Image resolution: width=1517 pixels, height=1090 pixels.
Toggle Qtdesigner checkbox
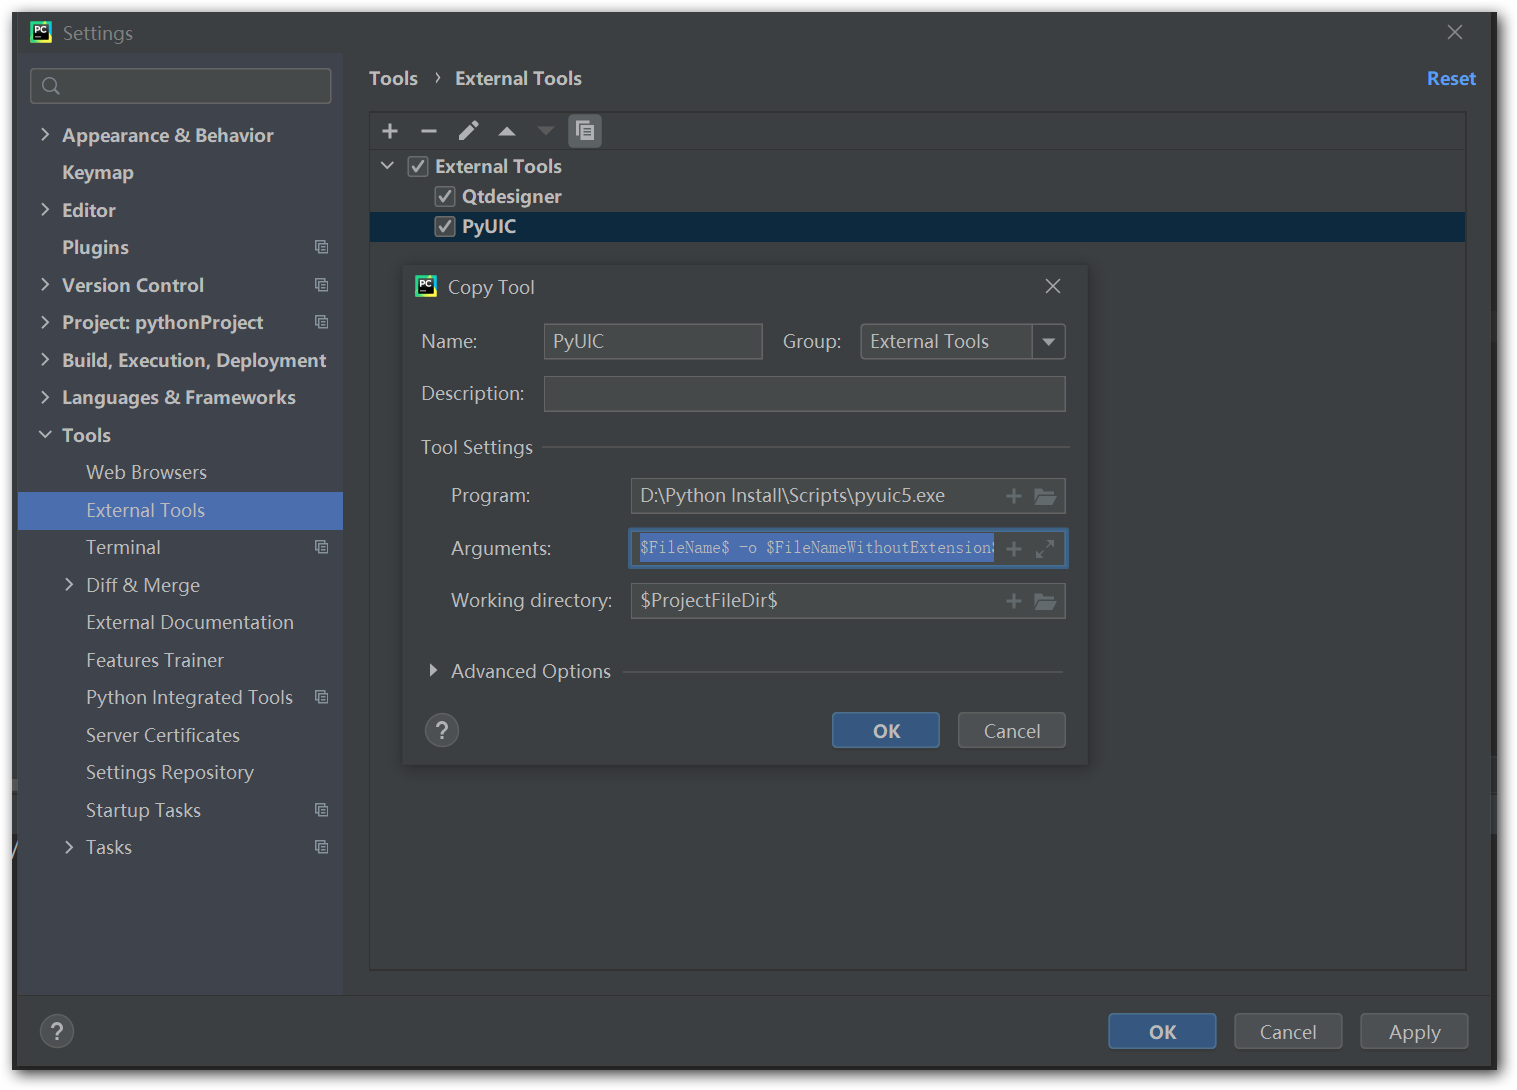tap(445, 196)
